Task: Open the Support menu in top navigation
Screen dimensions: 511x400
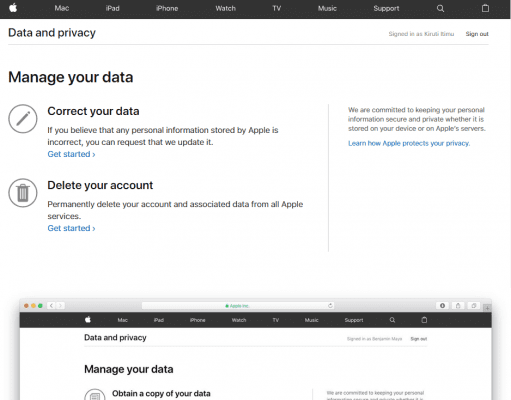Action: 386,8
